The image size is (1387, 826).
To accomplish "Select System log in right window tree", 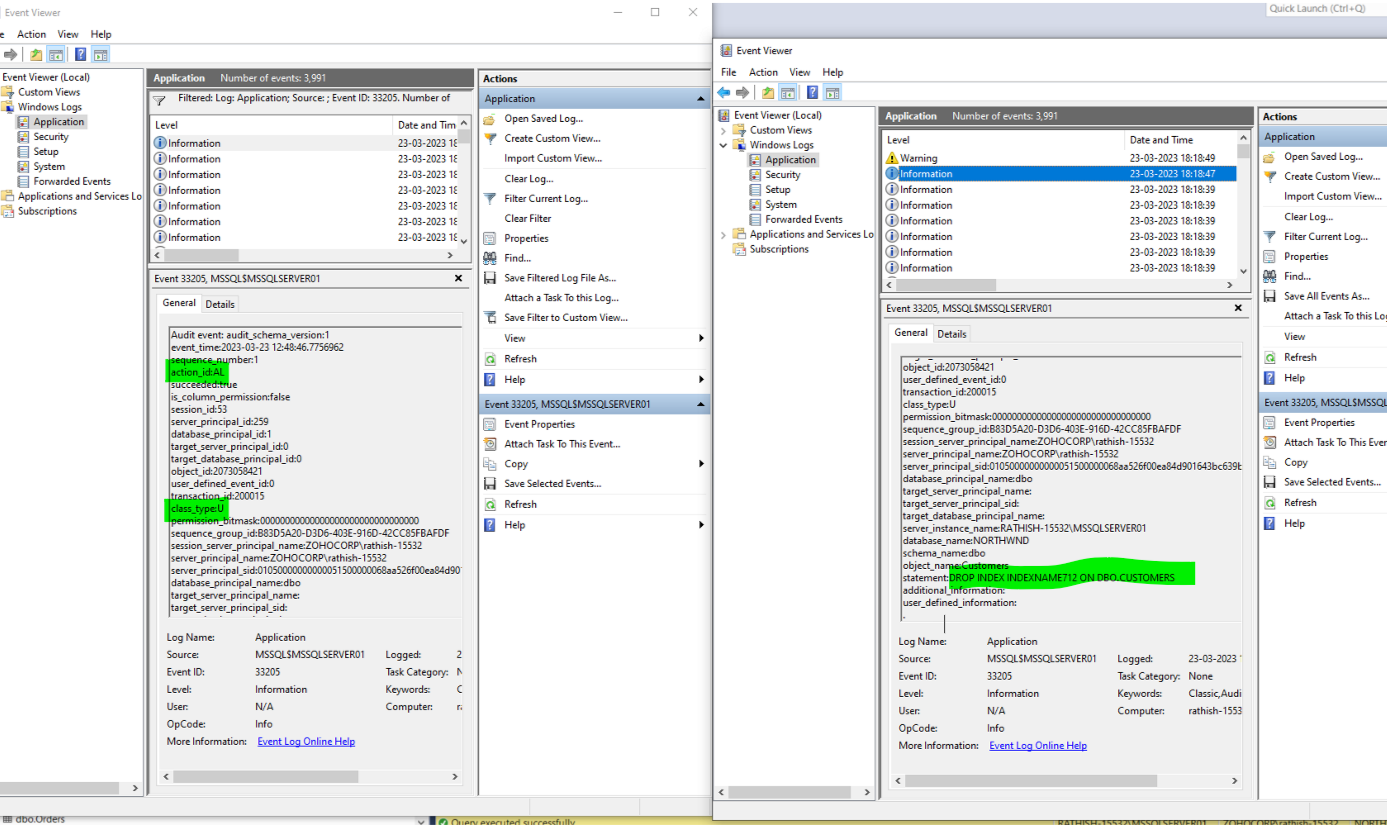I will pyautogui.click(x=781, y=205).
